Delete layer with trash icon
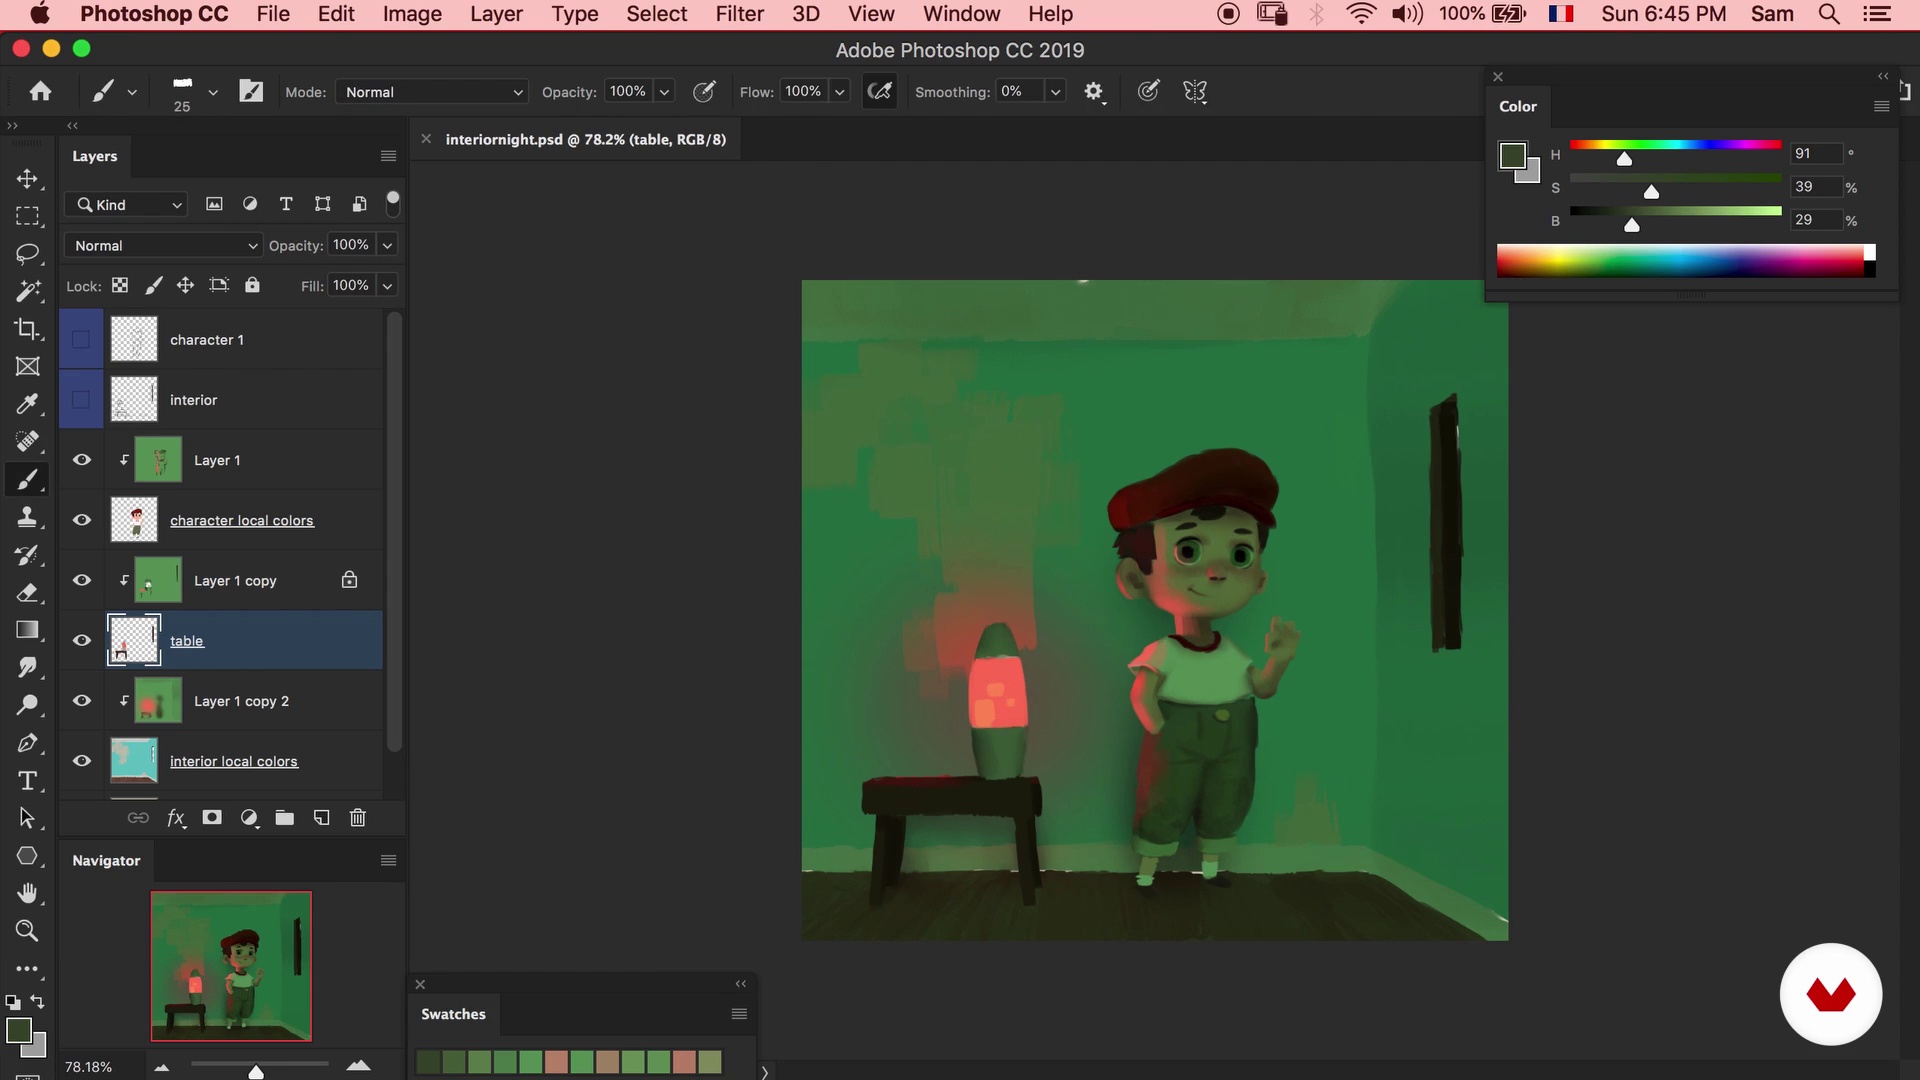1920x1080 pixels. coord(358,818)
